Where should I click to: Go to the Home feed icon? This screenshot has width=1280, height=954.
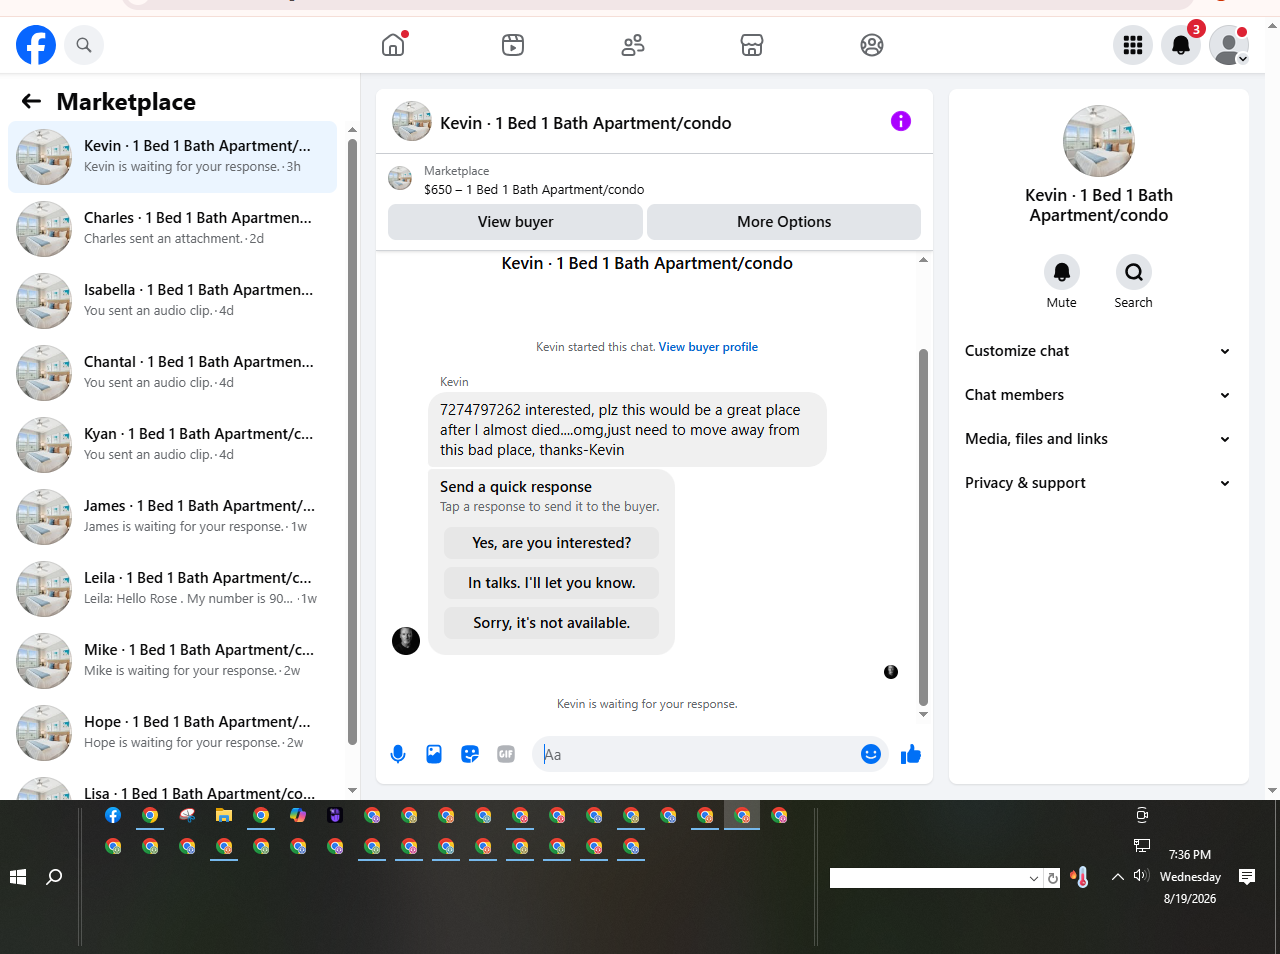[x=393, y=45]
